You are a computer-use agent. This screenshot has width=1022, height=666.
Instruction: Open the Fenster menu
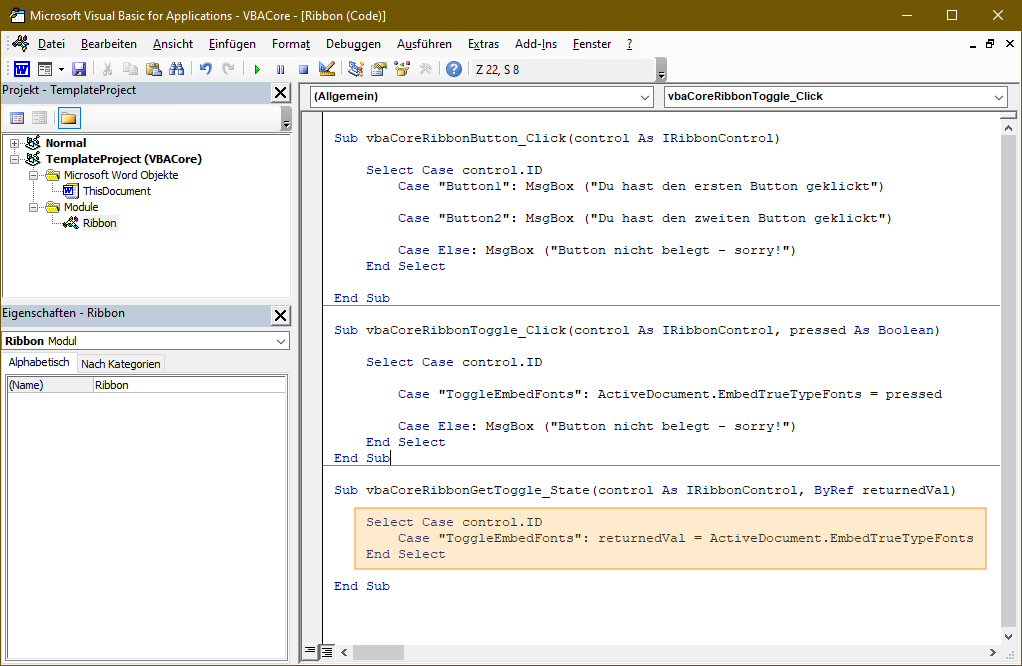pos(592,44)
